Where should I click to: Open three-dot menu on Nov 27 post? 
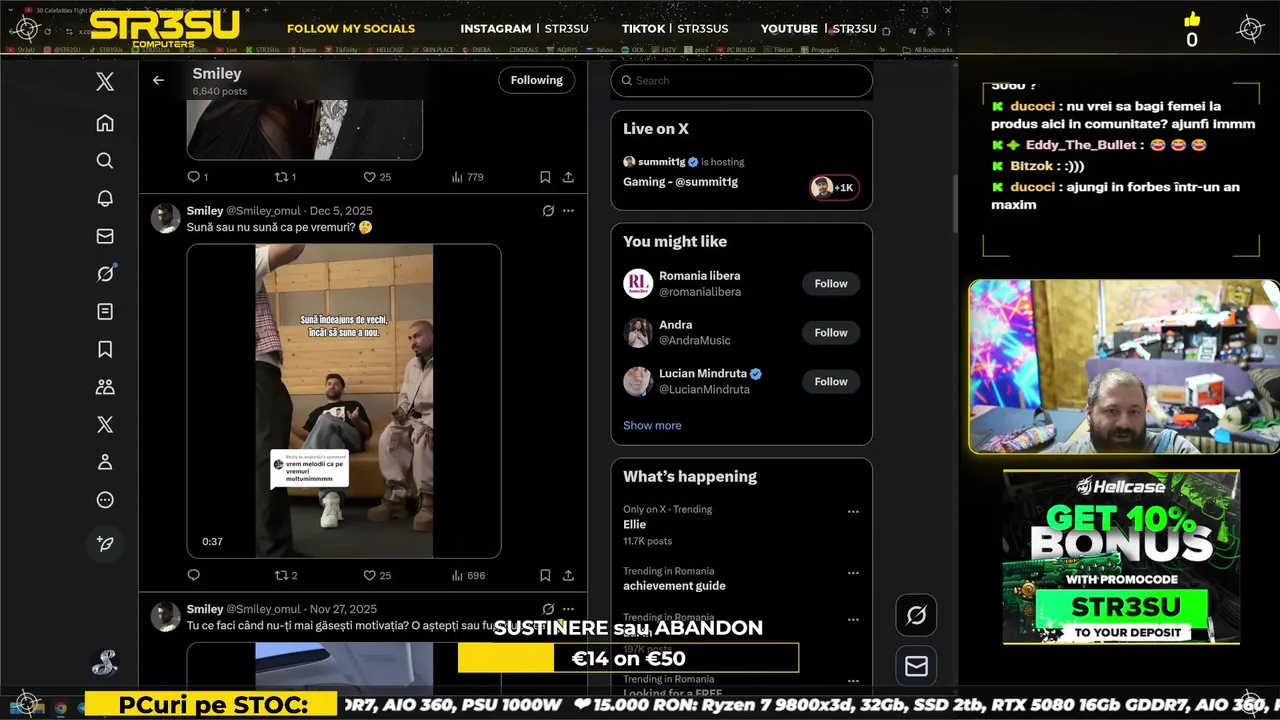[x=568, y=609]
